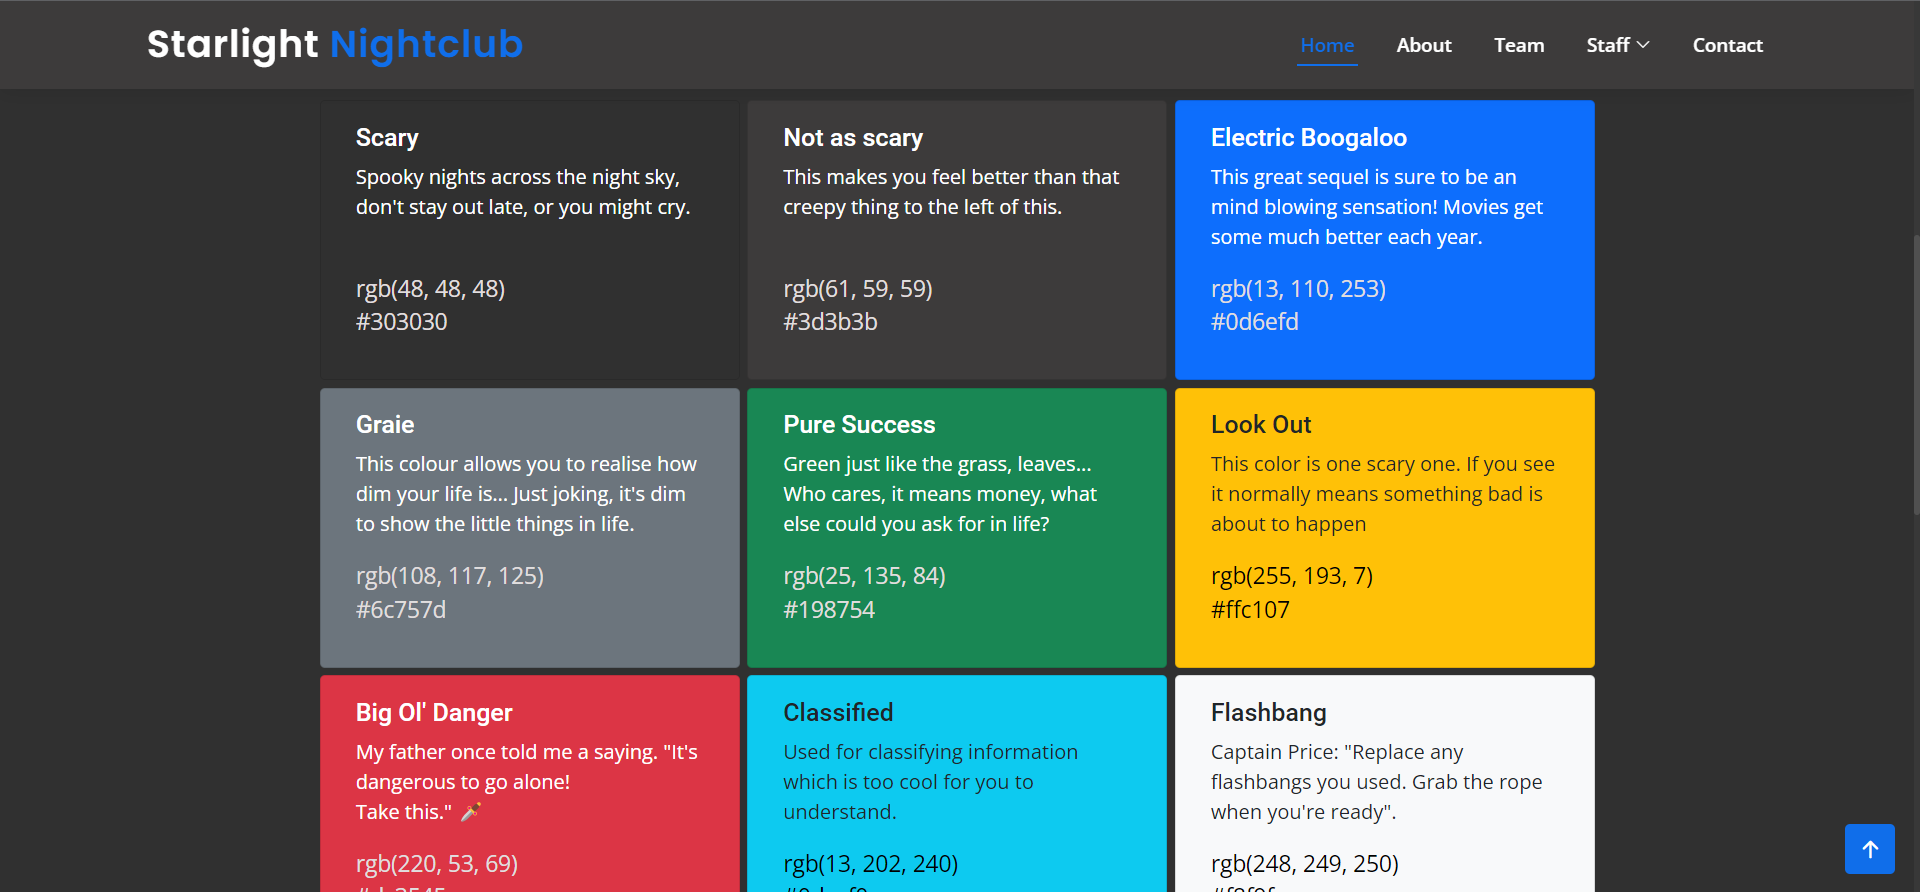
Task: Open the Team page link
Action: (1519, 45)
